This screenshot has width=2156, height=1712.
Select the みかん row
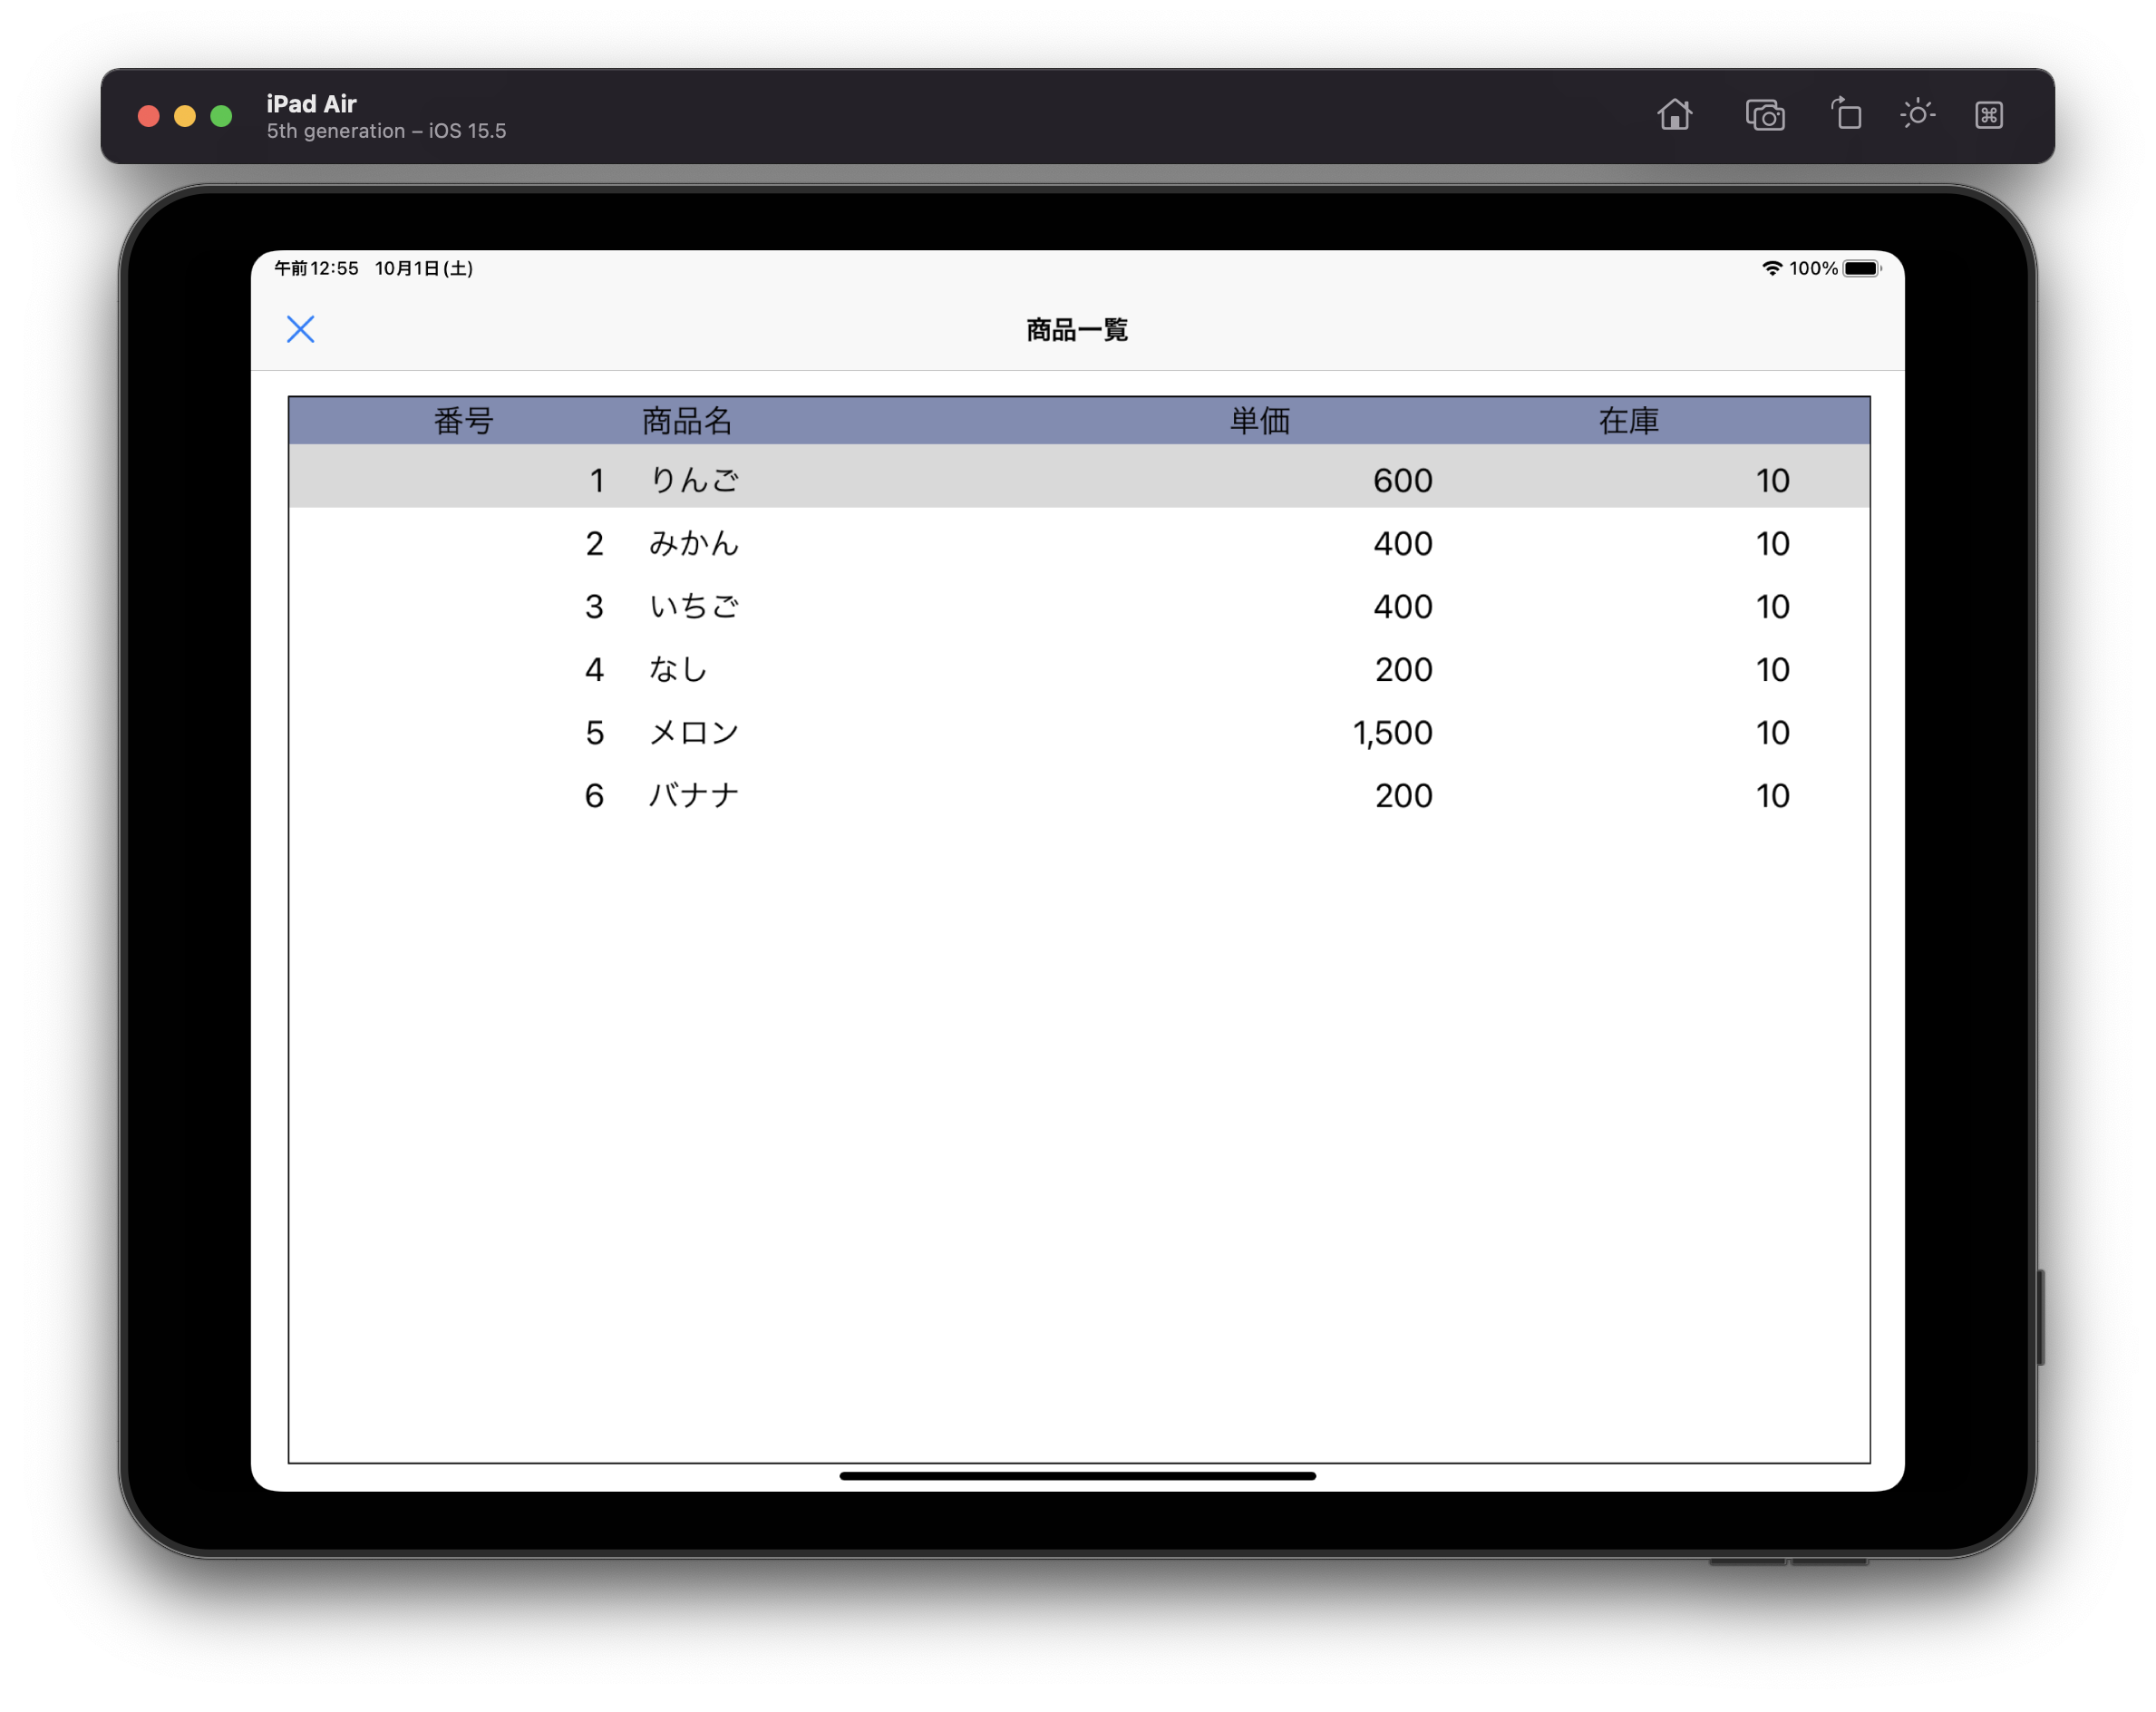click(x=1078, y=543)
